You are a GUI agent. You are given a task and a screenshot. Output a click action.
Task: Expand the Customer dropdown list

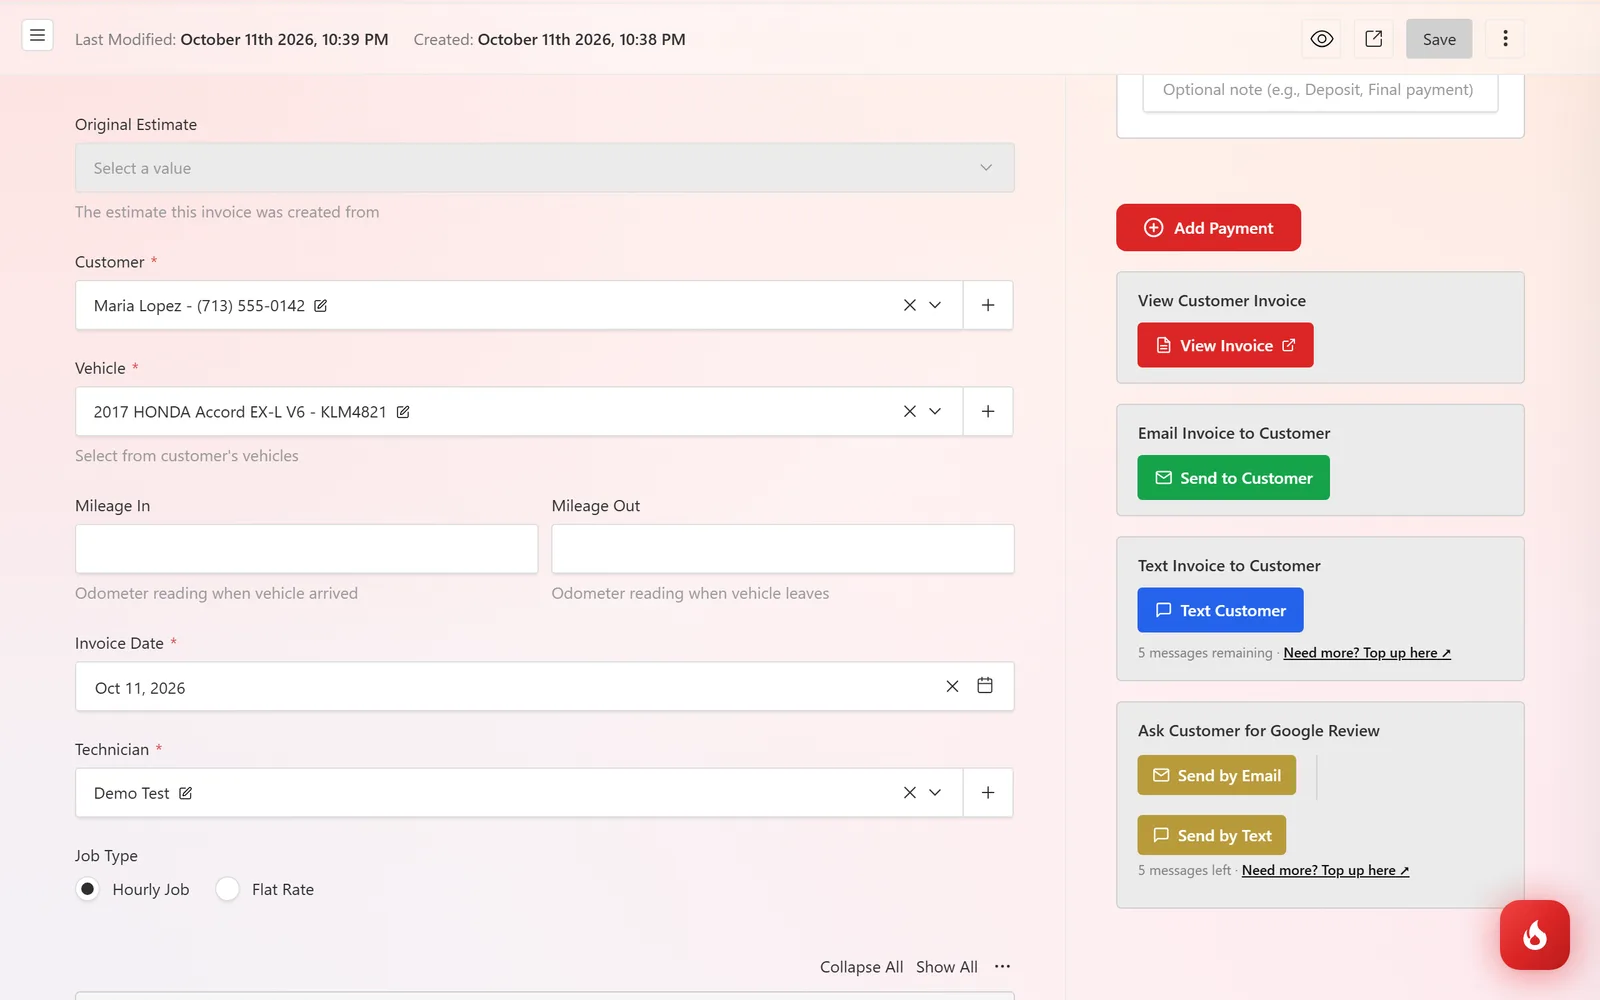click(935, 305)
